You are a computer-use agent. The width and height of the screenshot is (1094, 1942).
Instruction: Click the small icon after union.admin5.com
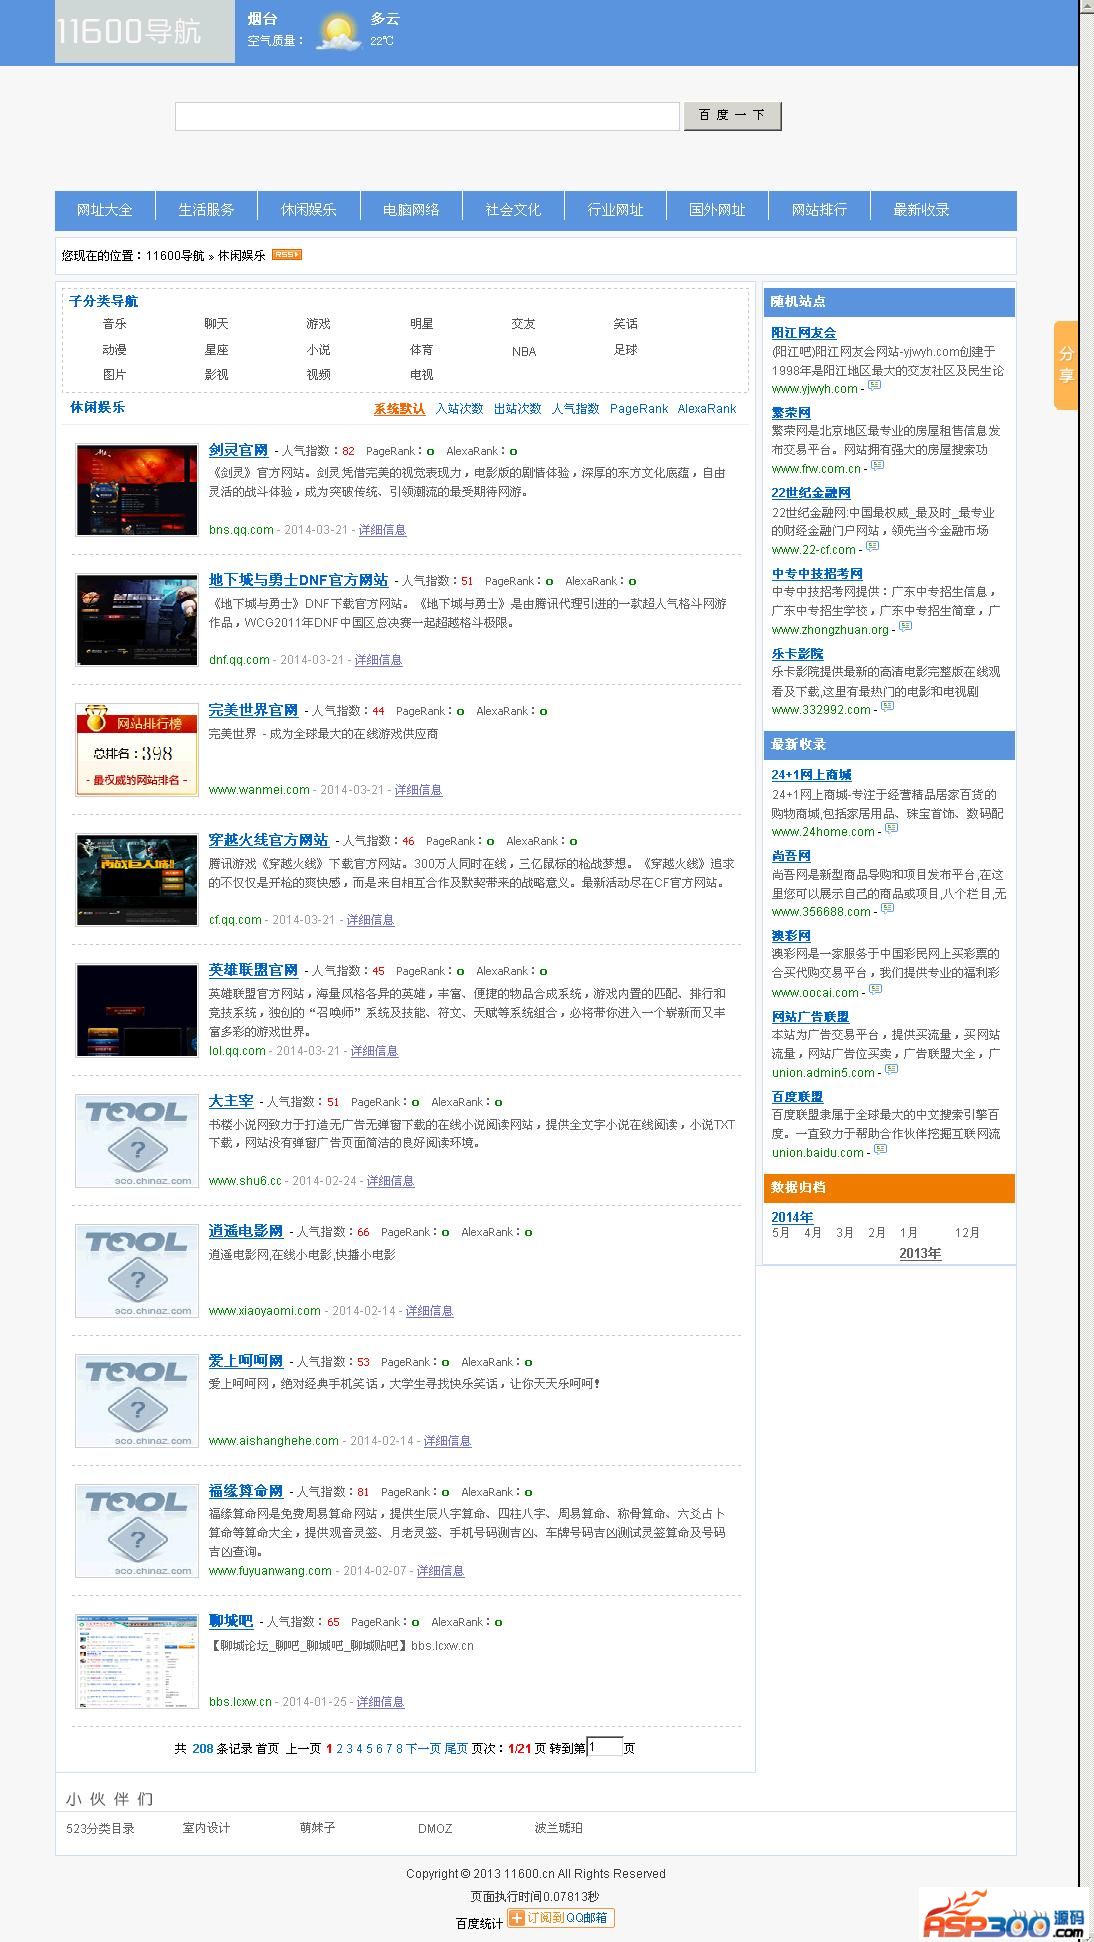tap(892, 1069)
